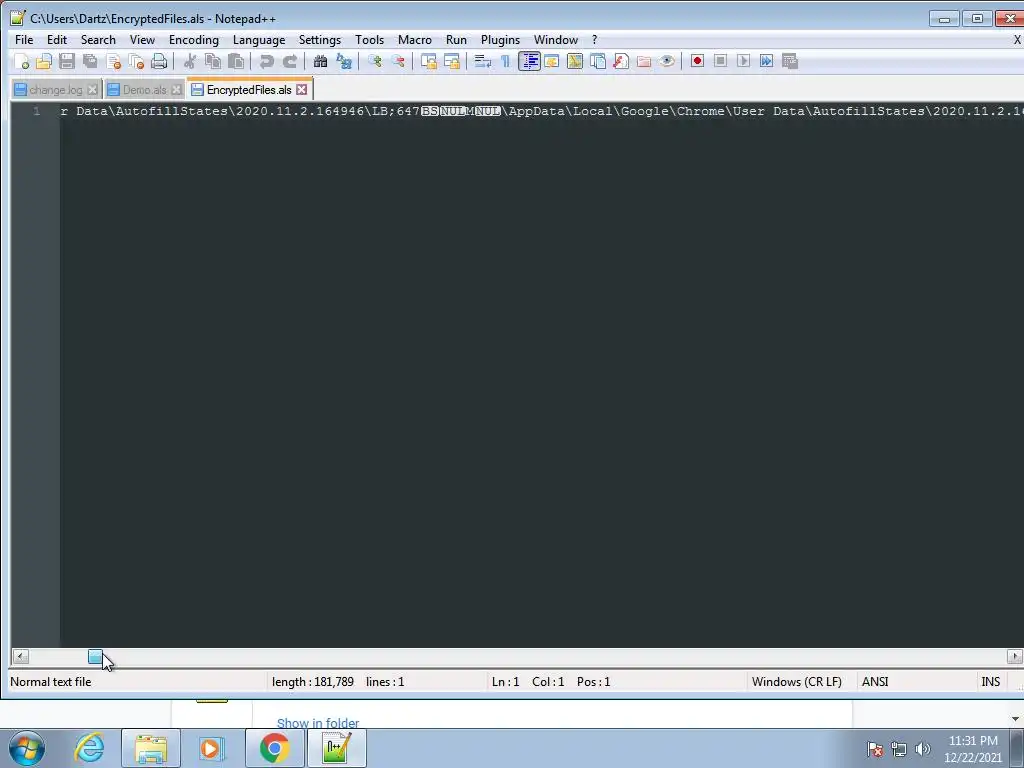Open the Macro menu

pyautogui.click(x=415, y=40)
